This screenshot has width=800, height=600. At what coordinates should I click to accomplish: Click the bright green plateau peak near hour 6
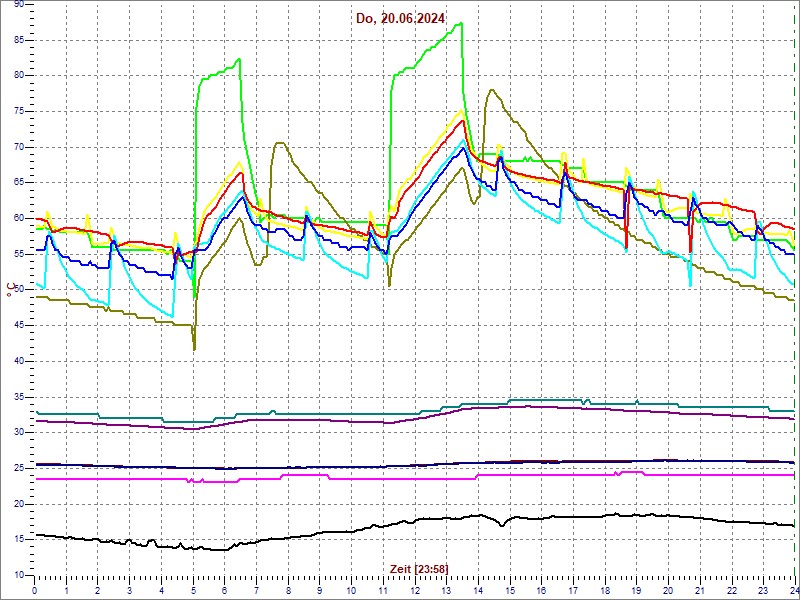pyautogui.click(x=239, y=59)
